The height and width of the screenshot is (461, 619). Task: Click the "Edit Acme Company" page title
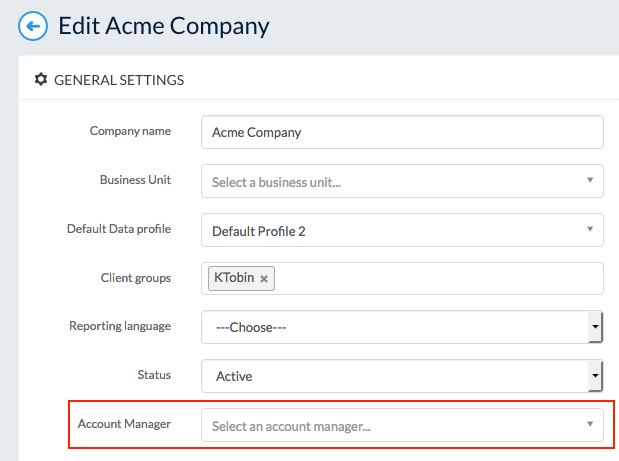click(x=164, y=26)
